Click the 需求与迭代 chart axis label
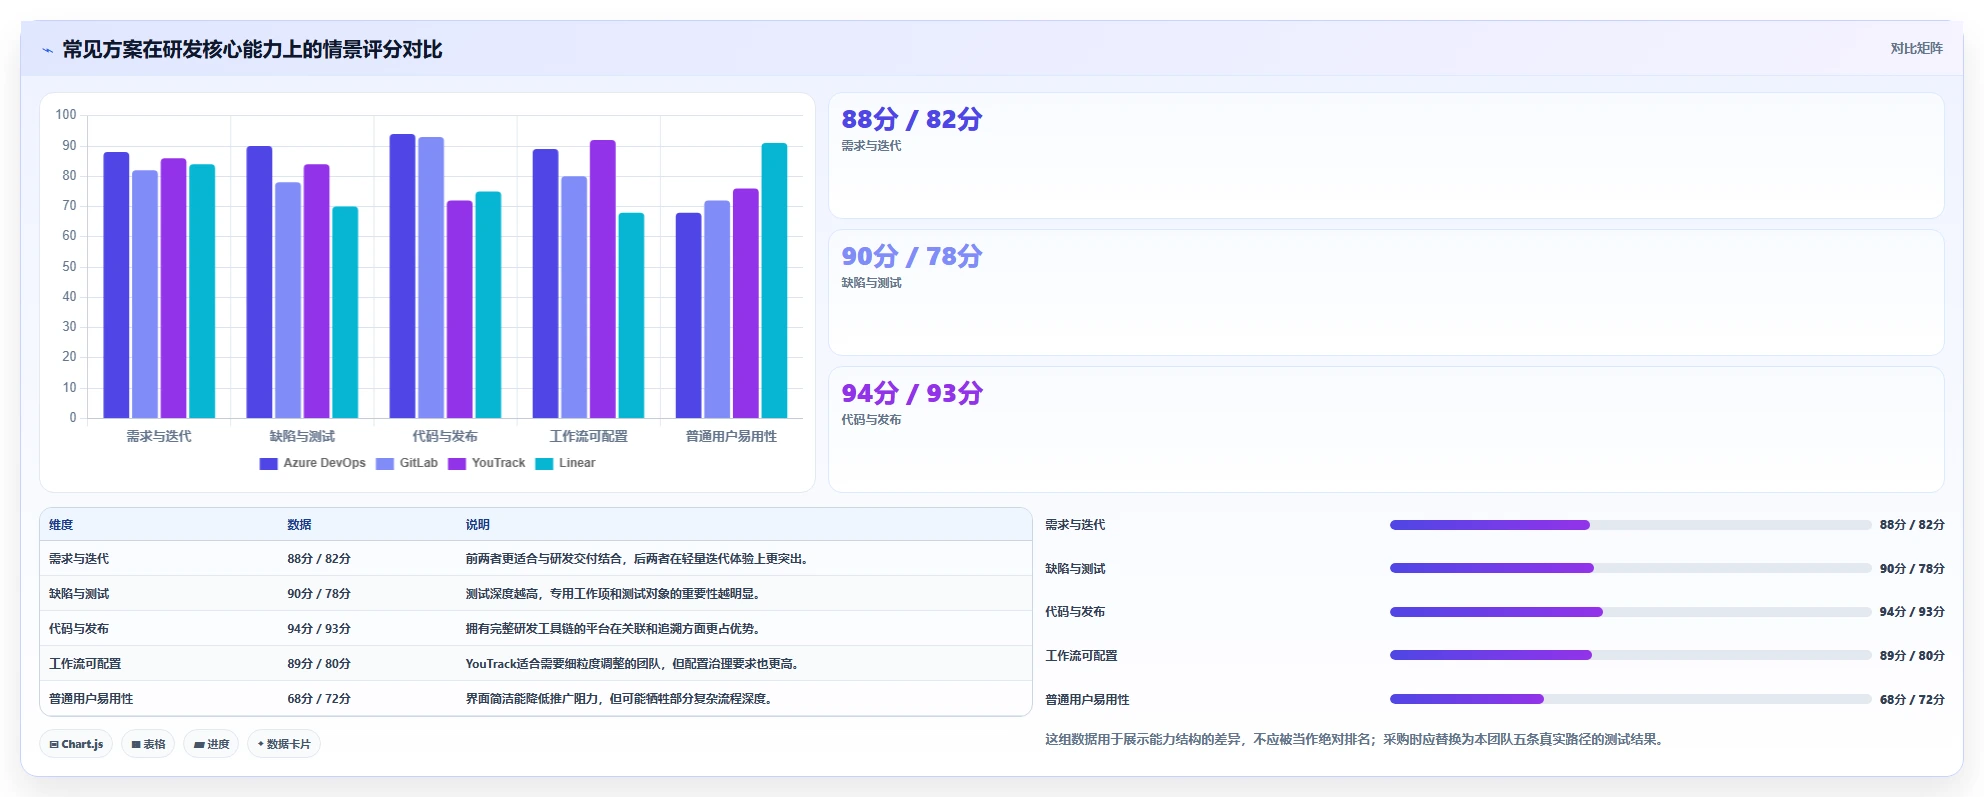The width and height of the screenshot is (1984, 797). 159,436
